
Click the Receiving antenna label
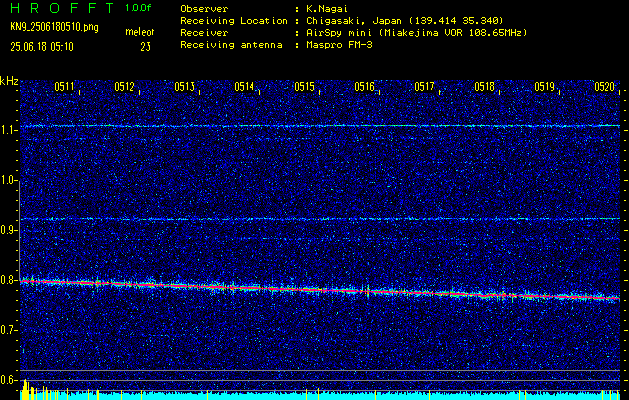[x=231, y=45]
